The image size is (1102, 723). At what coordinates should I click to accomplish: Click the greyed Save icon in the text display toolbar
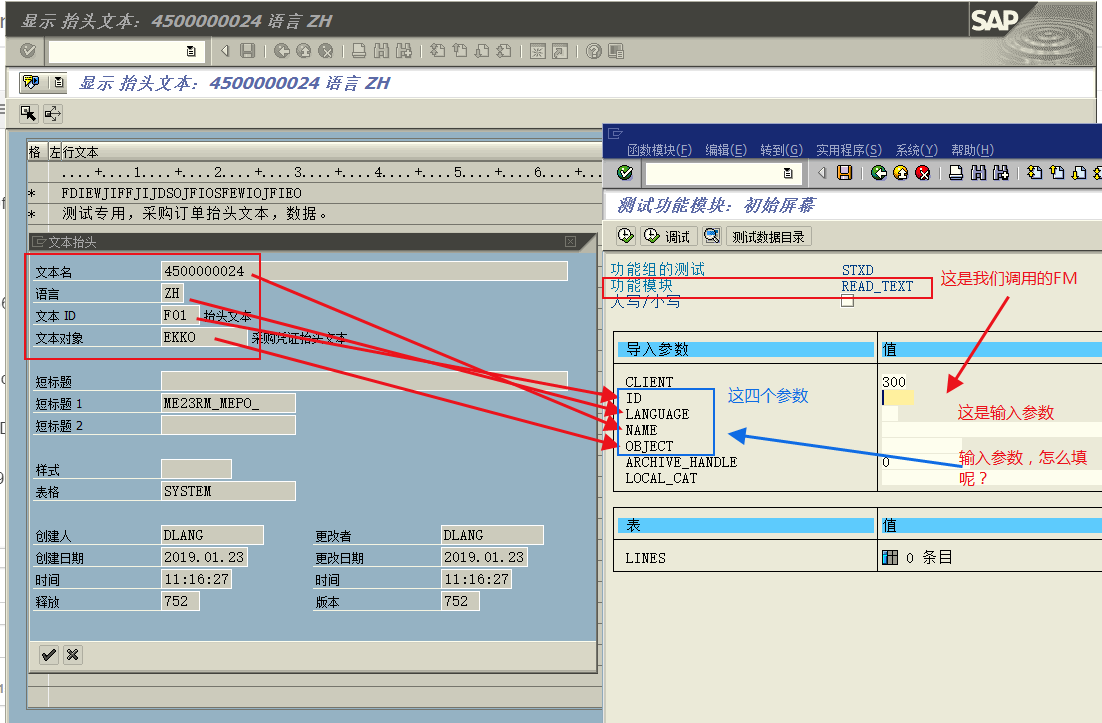pos(247,51)
